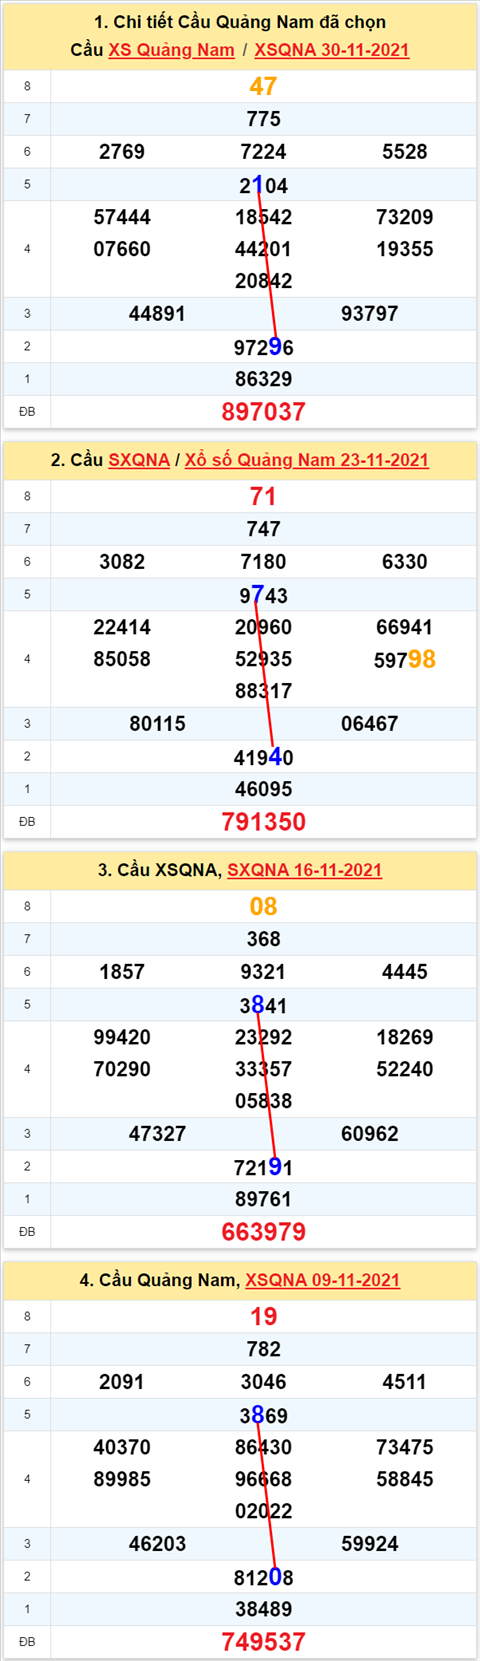Select the number 46095
Viewport: 480px width, 1661px height.
[263, 789]
